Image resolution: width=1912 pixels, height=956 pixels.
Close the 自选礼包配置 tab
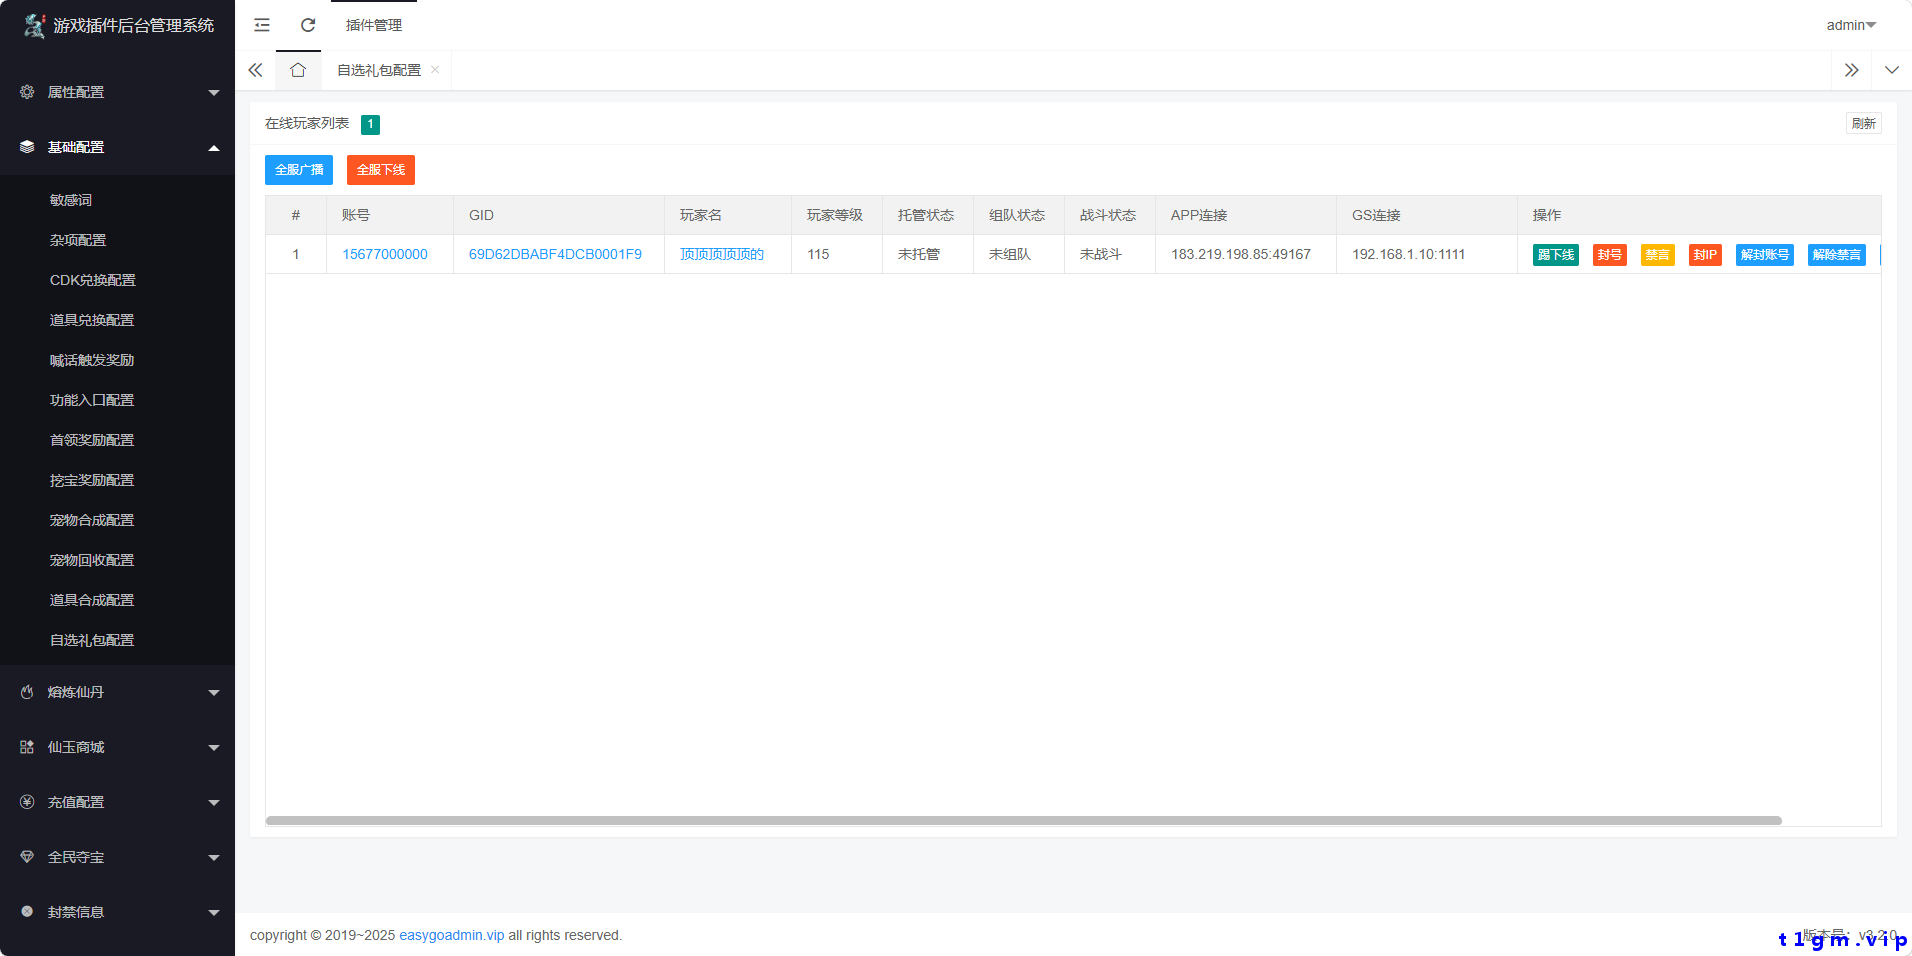pos(435,70)
